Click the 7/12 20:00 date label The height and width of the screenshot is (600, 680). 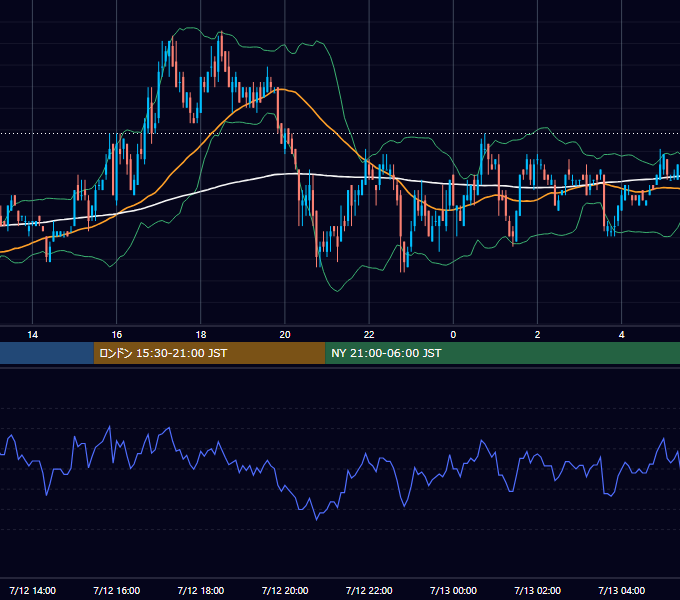pyautogui.click(x=285, y=590)
